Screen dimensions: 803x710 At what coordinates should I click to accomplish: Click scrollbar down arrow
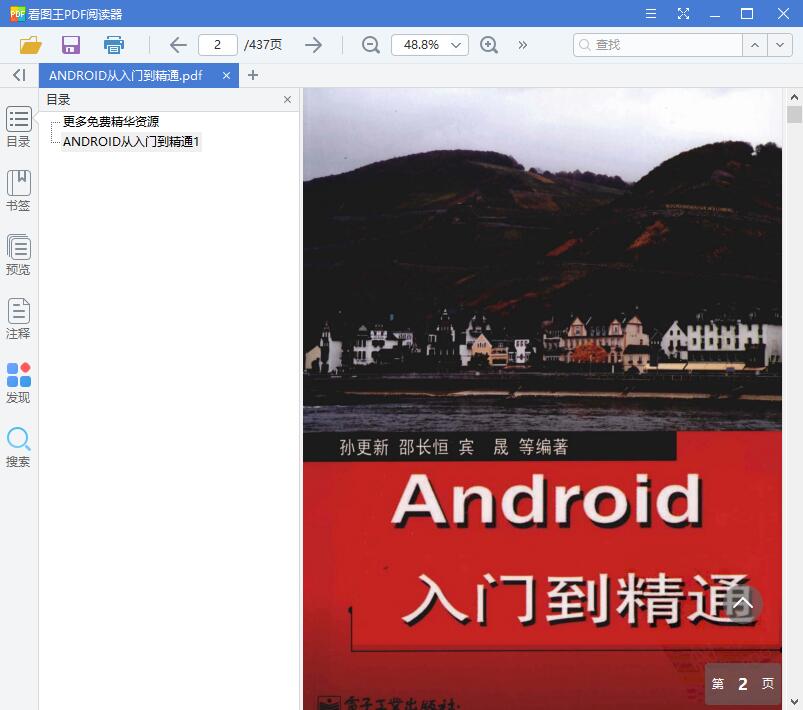coord(794,702)
